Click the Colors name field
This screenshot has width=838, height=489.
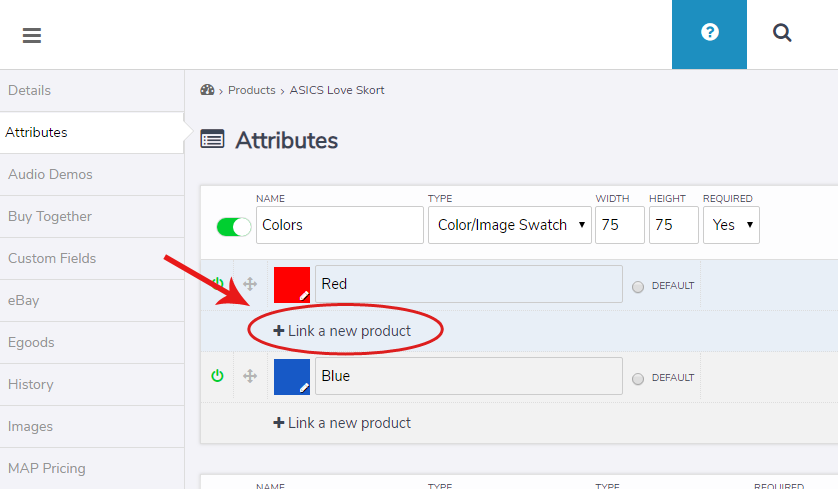340,225
